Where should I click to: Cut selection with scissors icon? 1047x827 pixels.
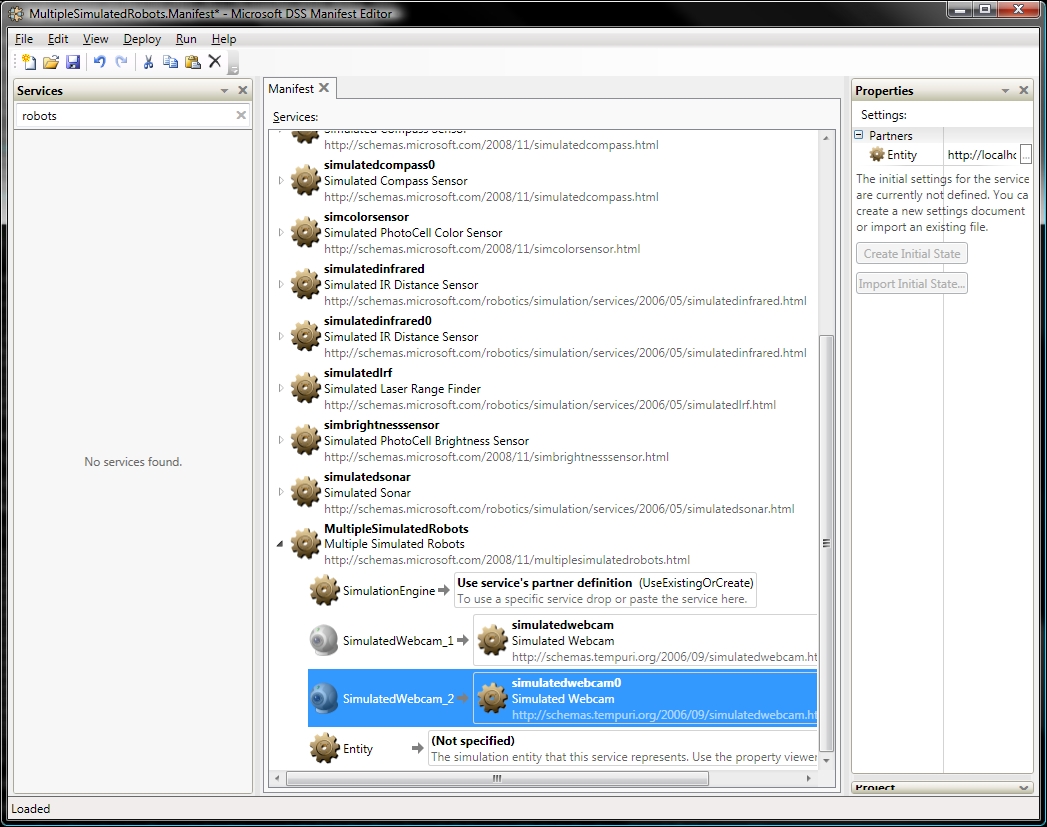(x=148, y=62)
